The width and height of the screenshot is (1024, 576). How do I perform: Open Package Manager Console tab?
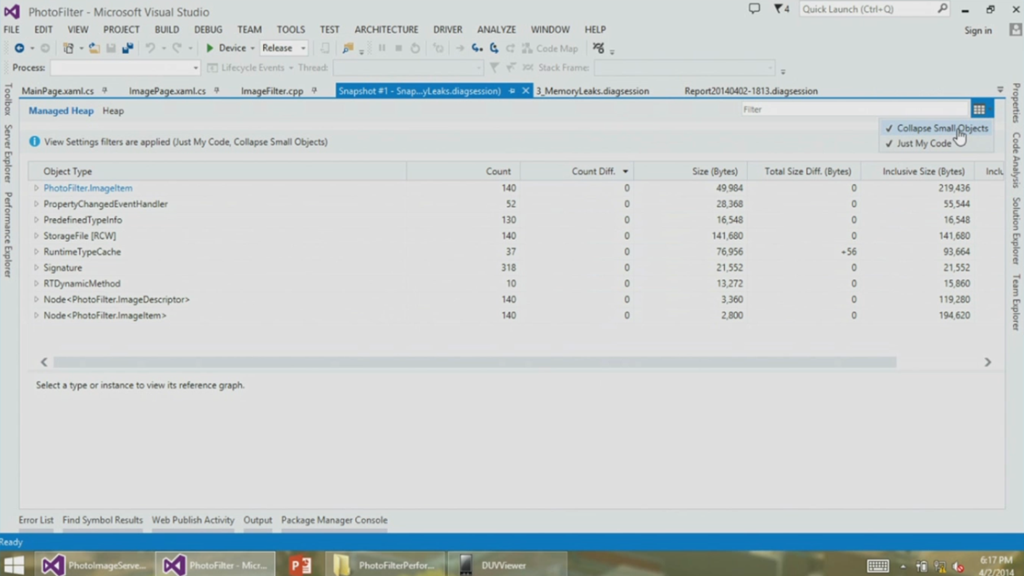[334, 520]
